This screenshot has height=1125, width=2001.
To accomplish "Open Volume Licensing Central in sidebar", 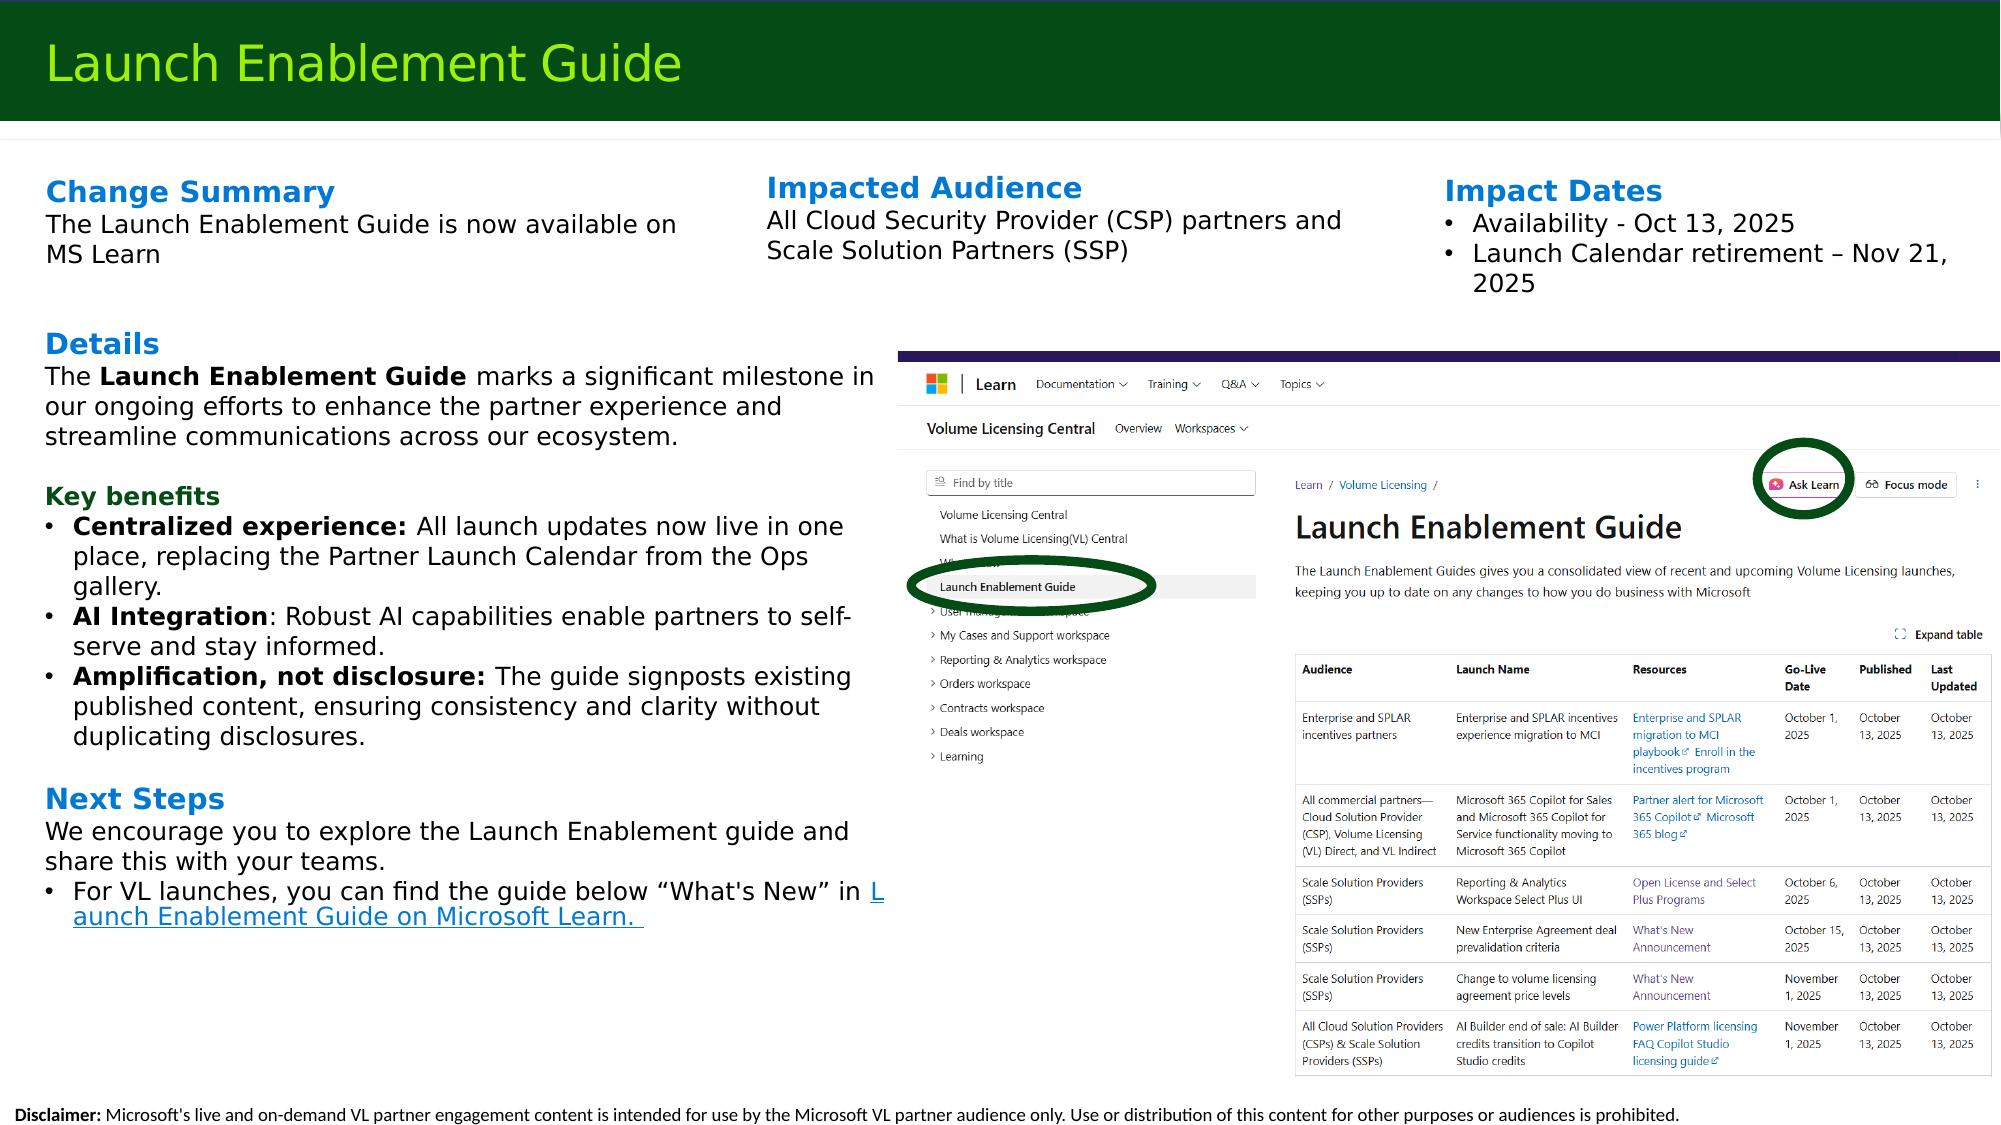I will pyautogui.click(x=1003, y=515).
